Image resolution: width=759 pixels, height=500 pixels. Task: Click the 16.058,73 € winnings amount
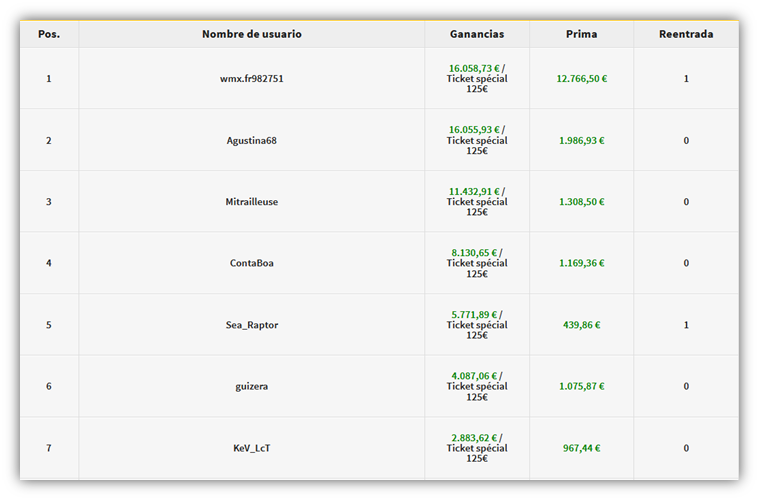pos(474,68)
